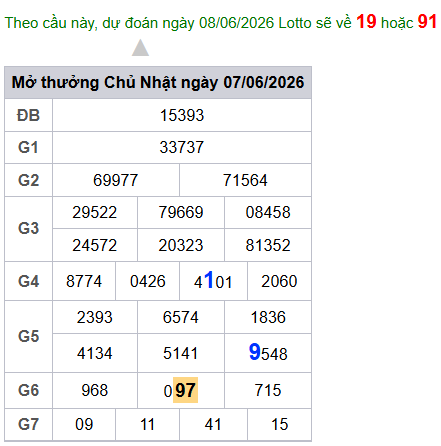Click G6 number 715

tap(268, 390)
